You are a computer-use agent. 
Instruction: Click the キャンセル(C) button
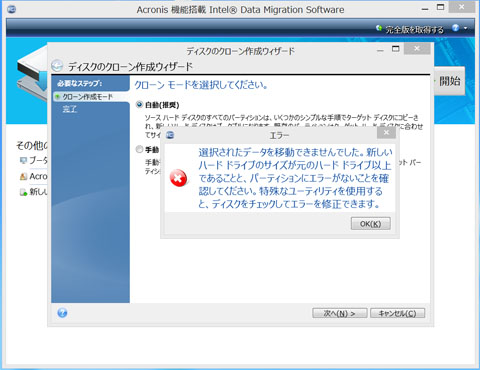click(x=397, y=313)
